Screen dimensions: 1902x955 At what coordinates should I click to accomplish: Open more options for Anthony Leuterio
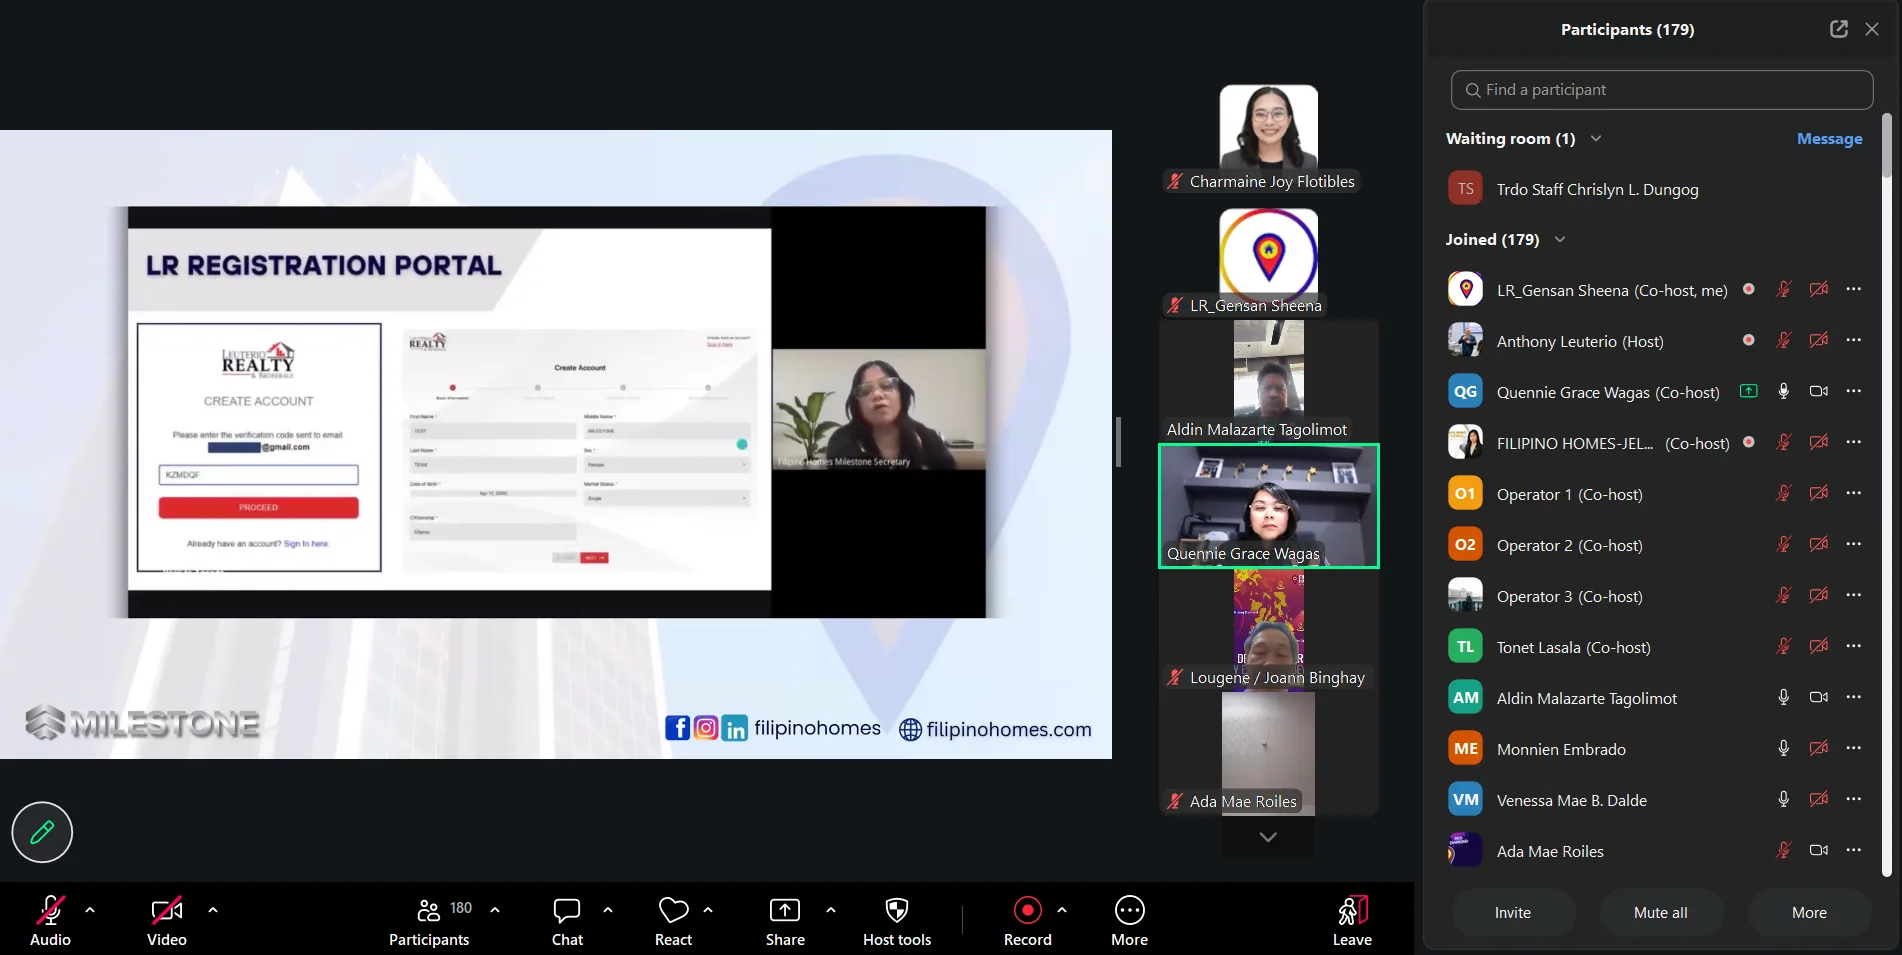point(1854,340)
